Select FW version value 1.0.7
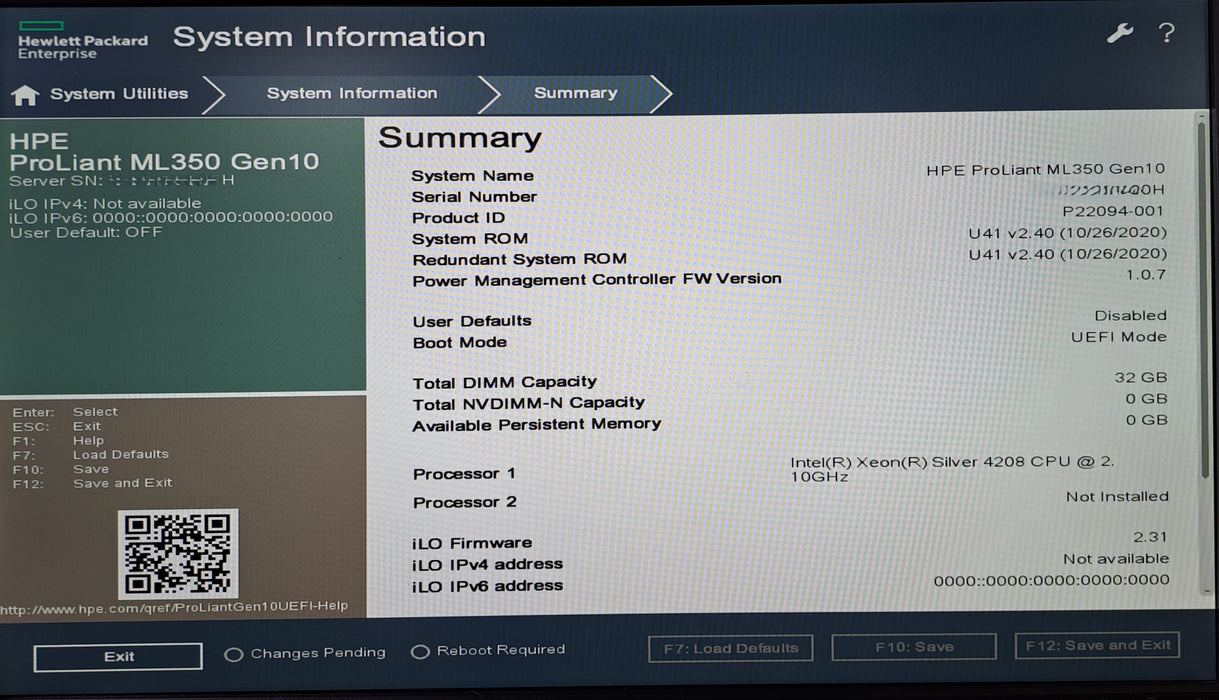The width and height of the screenshot is (1219, 700). point(1146,274)
